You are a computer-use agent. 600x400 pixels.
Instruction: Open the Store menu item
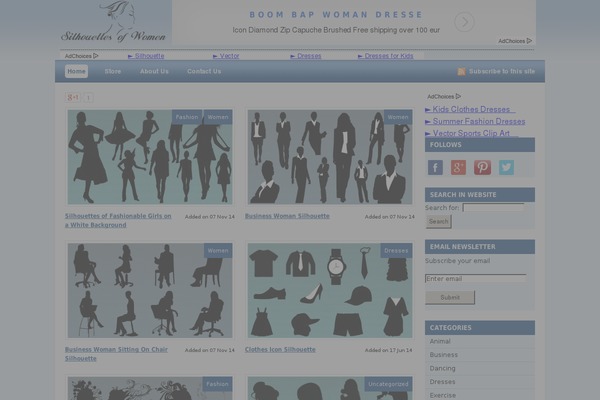pos(113,71)
